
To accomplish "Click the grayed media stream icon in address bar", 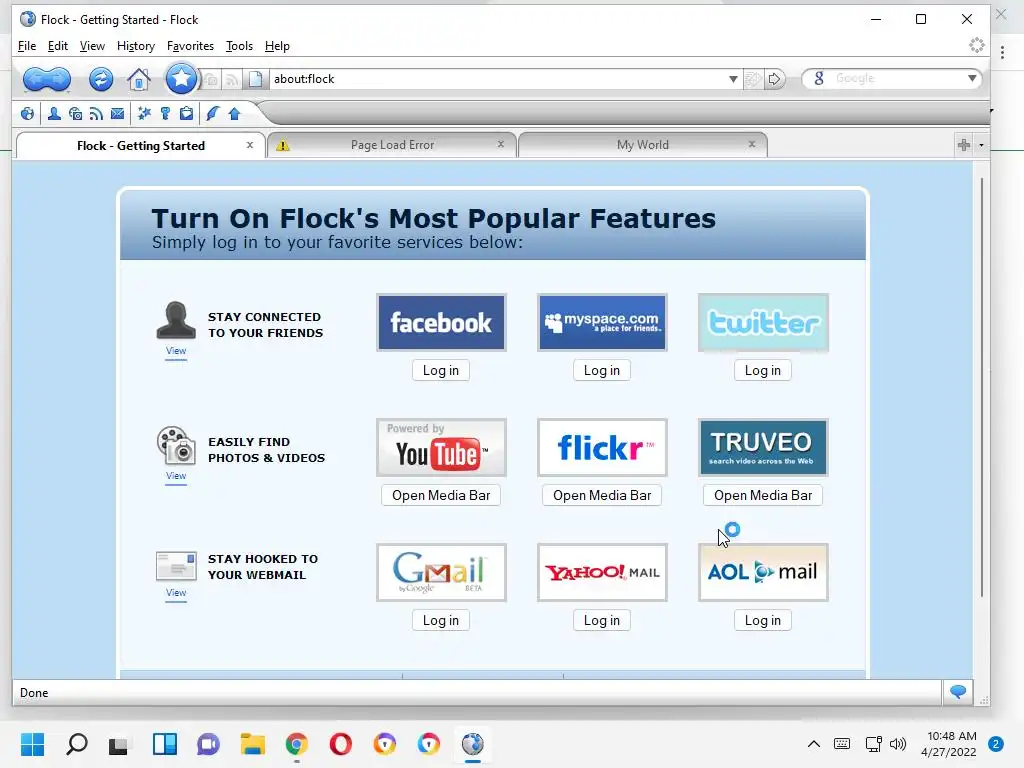I will (211, 80).
